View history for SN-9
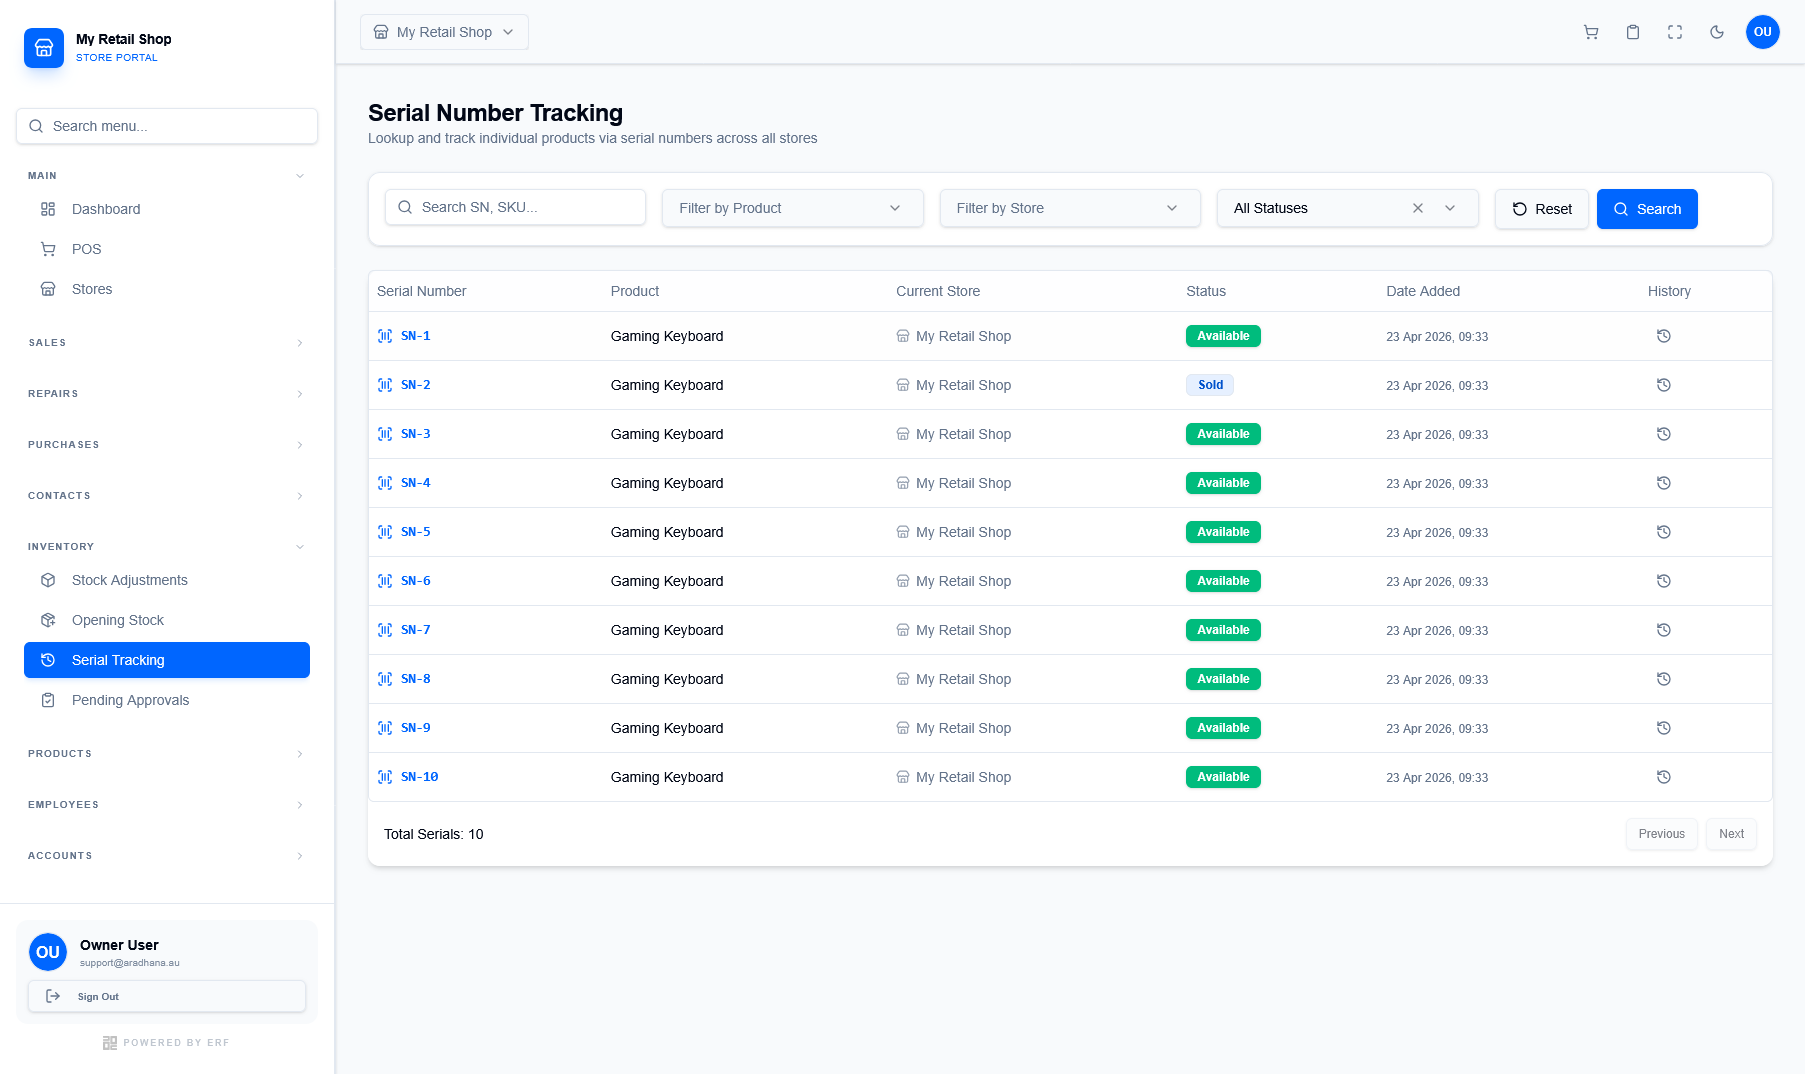Image resolution: width=1805 pixels, height=1074 pixels. tap(1664, 728)
